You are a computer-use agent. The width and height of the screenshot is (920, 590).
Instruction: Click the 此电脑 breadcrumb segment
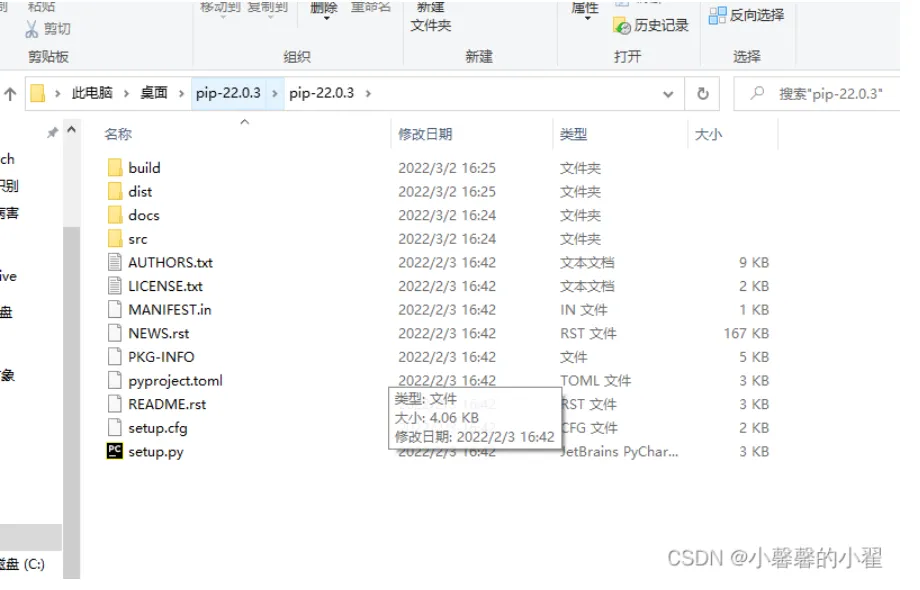(x=92, y=93)
